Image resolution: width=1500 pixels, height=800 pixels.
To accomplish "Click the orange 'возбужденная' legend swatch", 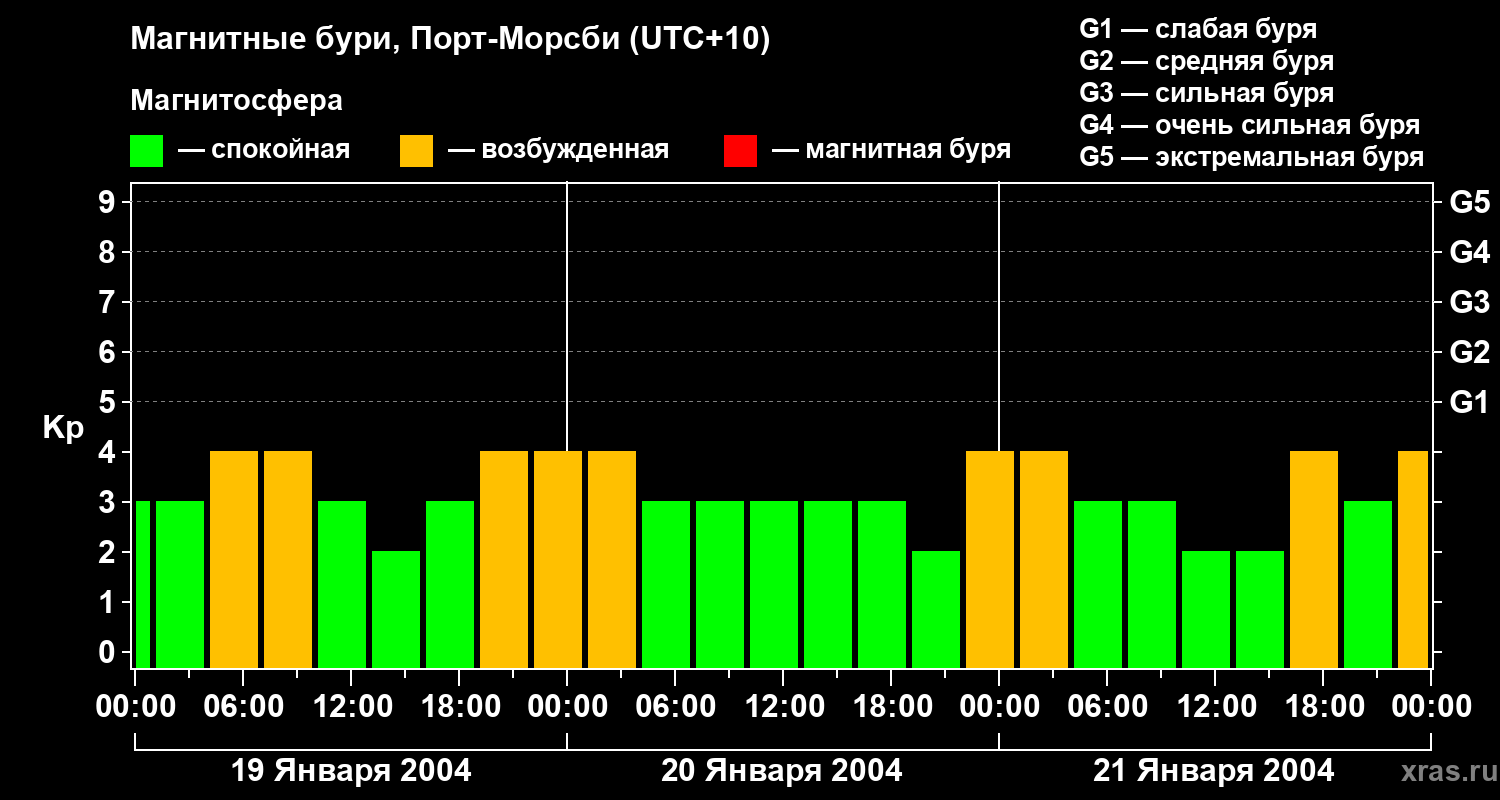I will (x=416, y=151).
